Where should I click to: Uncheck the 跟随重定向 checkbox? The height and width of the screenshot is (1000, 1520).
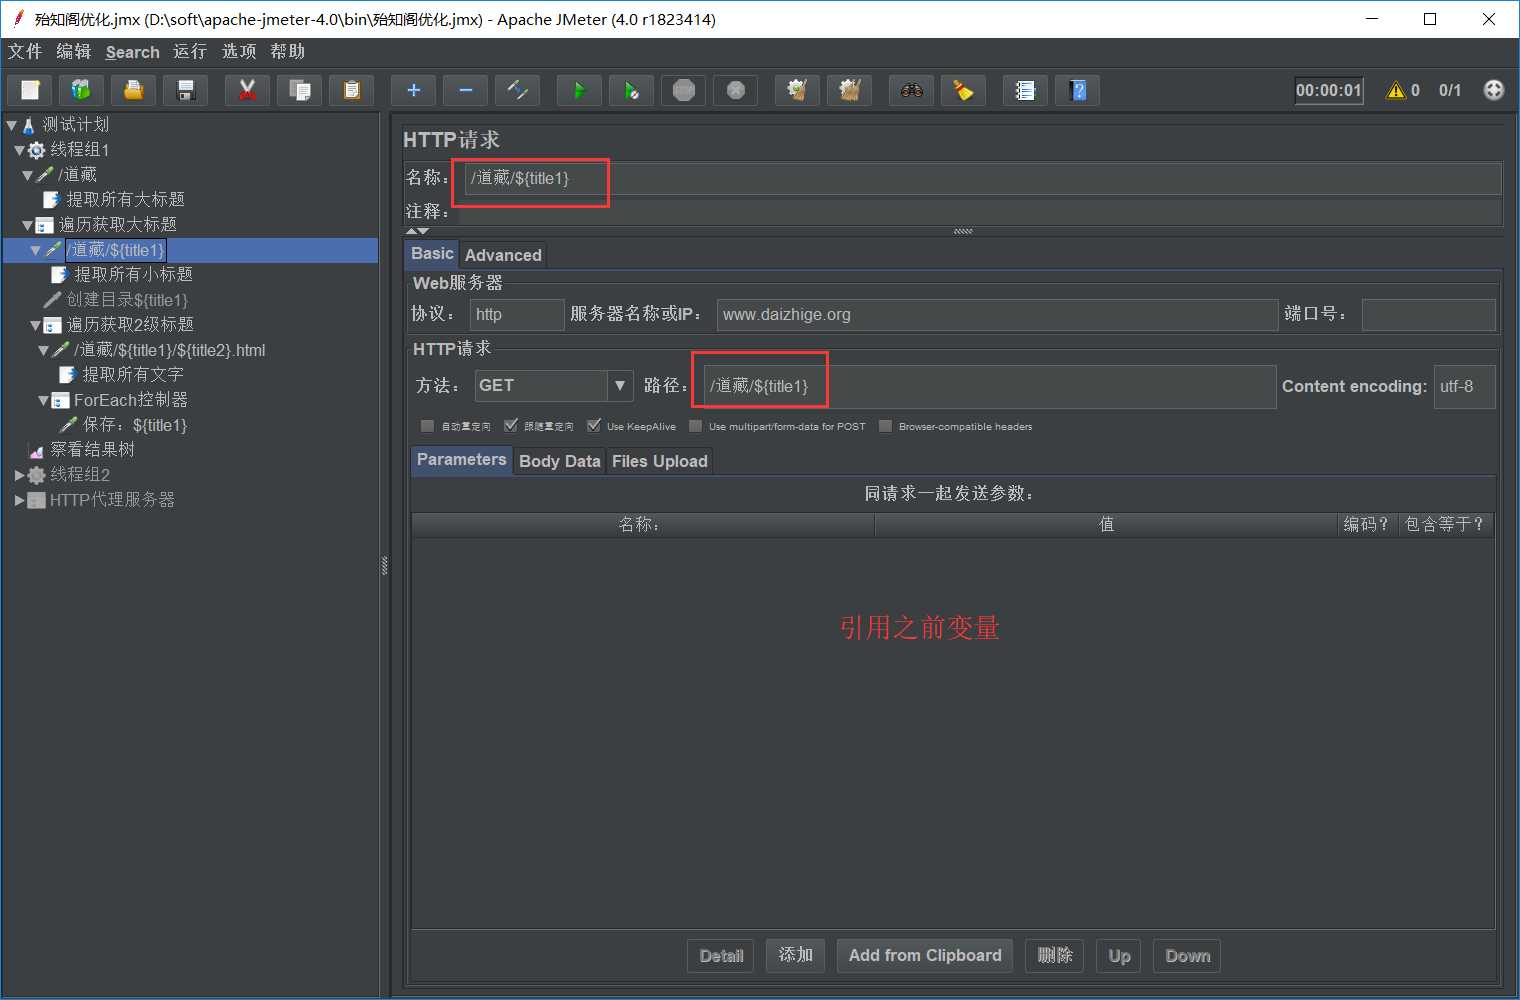[x=511, y=426]
